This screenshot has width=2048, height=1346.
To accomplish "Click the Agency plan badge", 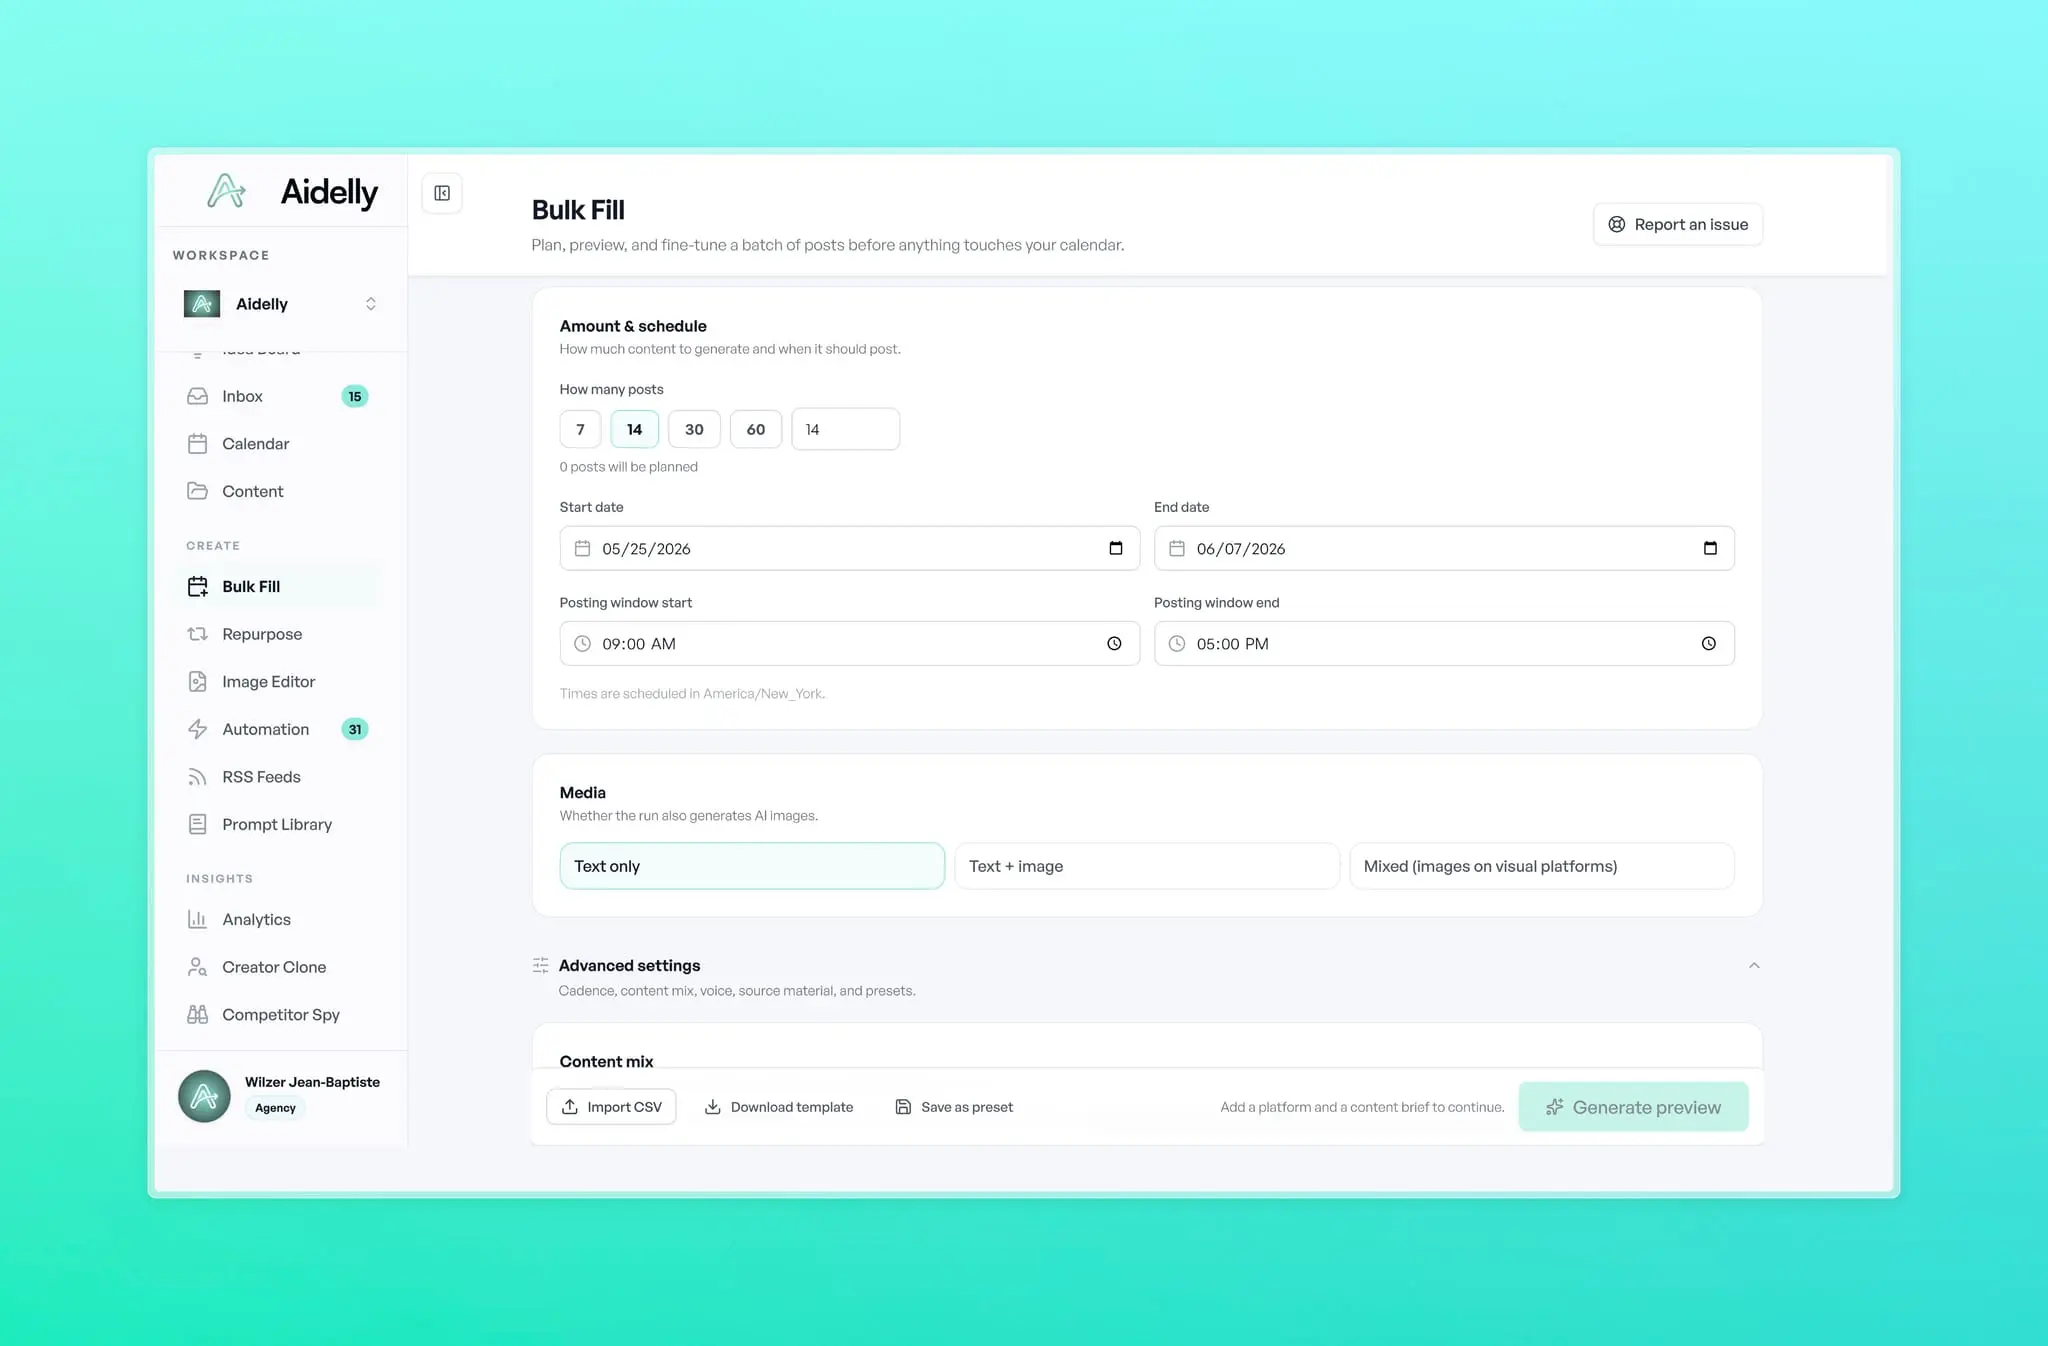I will (x=275, y=1108).
